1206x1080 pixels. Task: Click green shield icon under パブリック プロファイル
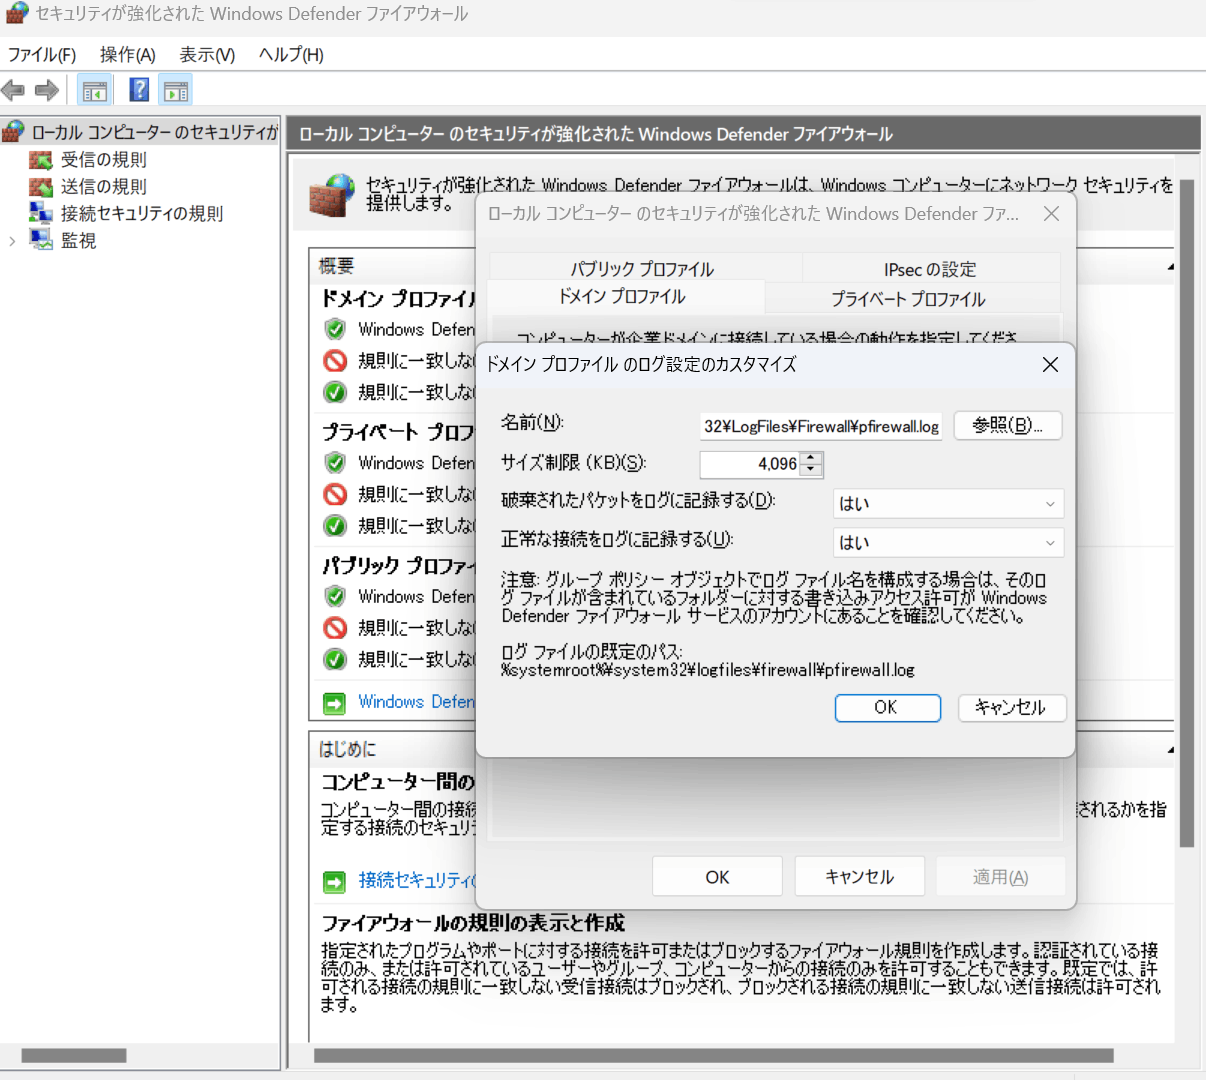(335, 596)
